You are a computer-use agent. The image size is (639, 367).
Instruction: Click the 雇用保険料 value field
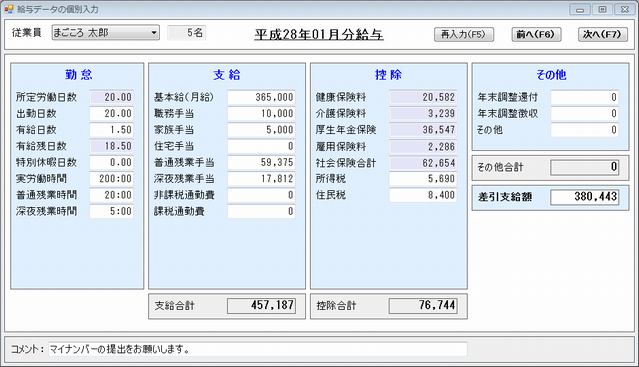423,147
